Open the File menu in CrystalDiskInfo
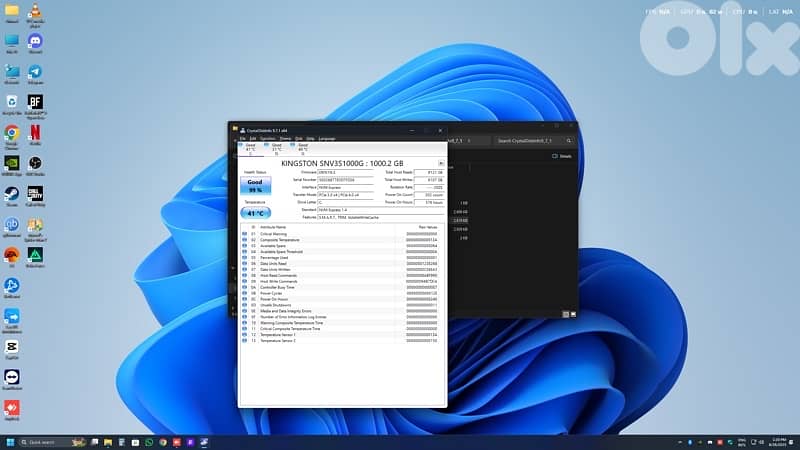Screen dimensions: 800x450 click(x=243, y=138)
